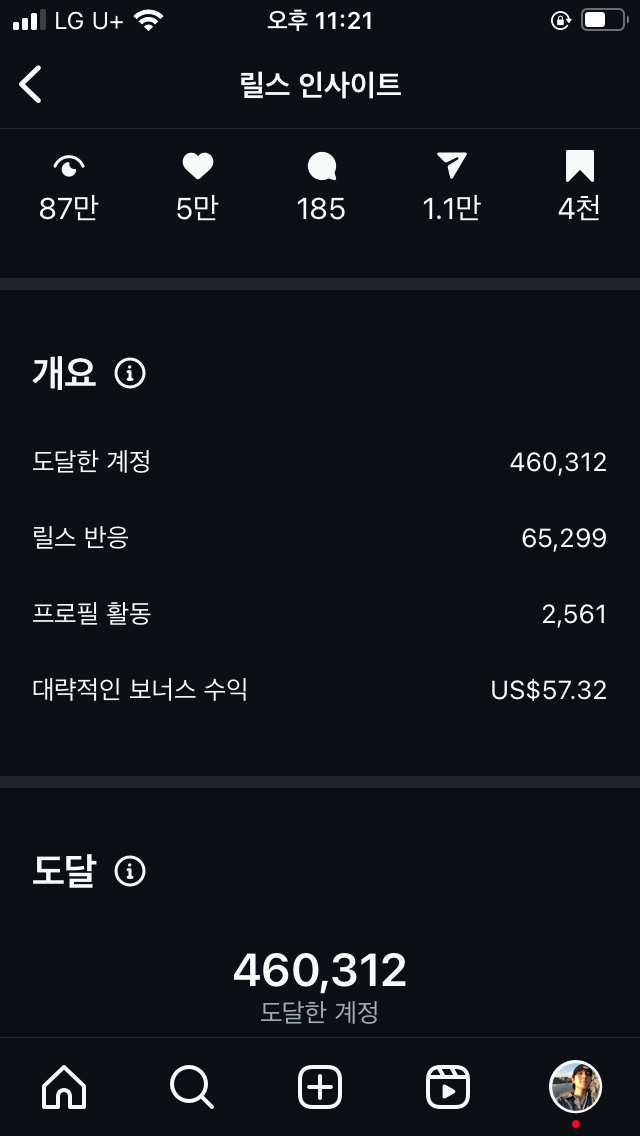
Task: Select the 프로필 활동 row
Action: [320, 614]
